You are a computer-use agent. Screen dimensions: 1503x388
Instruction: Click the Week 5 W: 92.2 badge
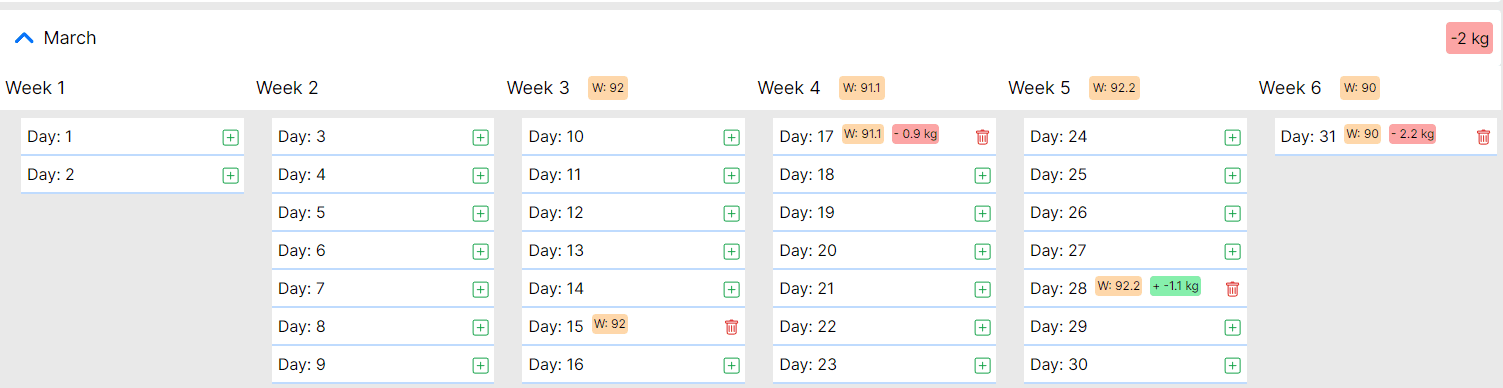tap(1114, 88)
